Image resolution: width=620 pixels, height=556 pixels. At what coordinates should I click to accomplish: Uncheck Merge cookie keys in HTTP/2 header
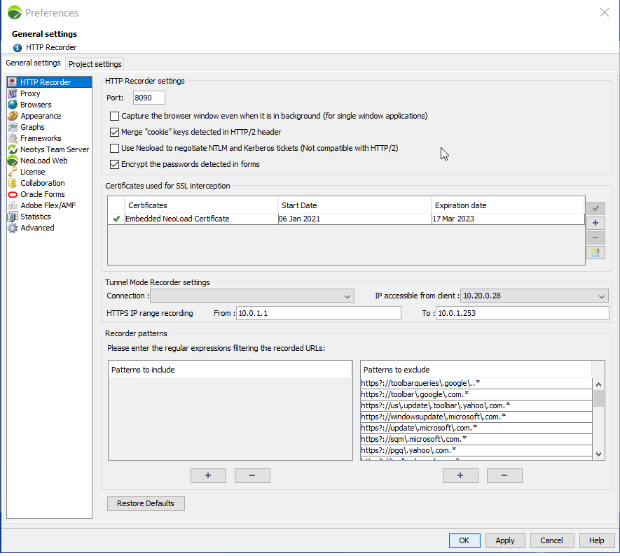tap(113, 132)
